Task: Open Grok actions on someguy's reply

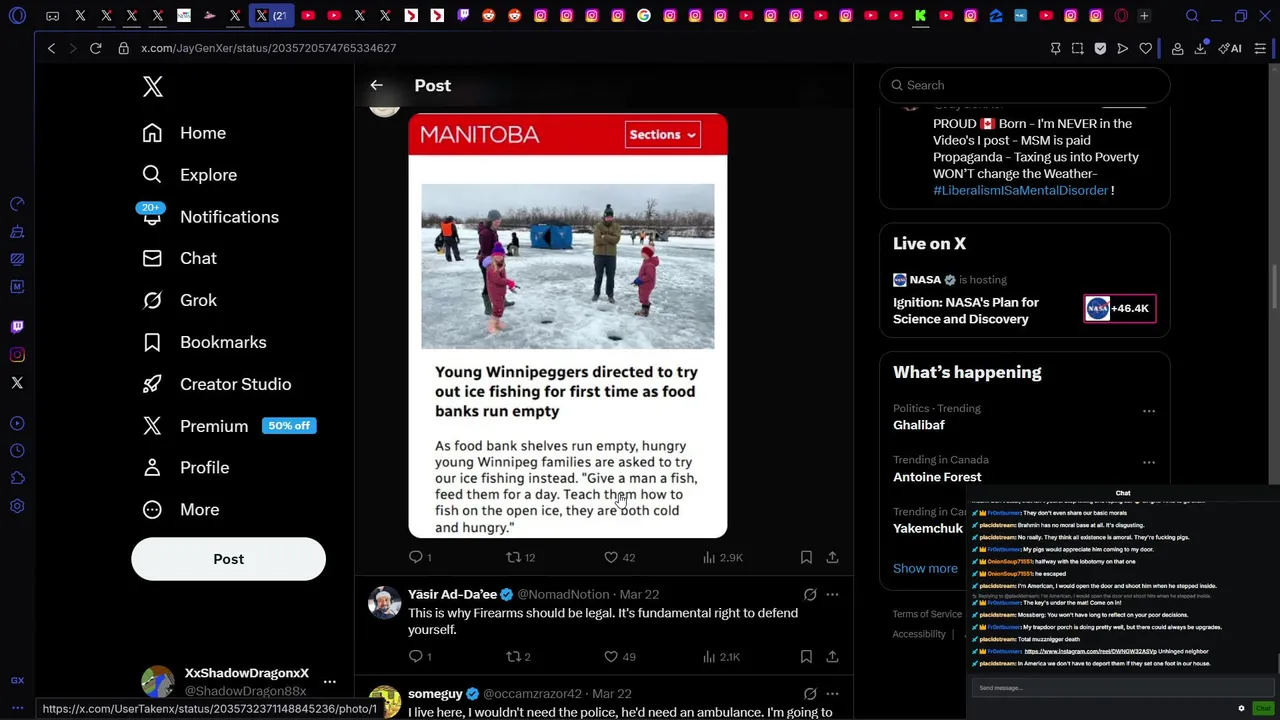Action: point(810,693)
